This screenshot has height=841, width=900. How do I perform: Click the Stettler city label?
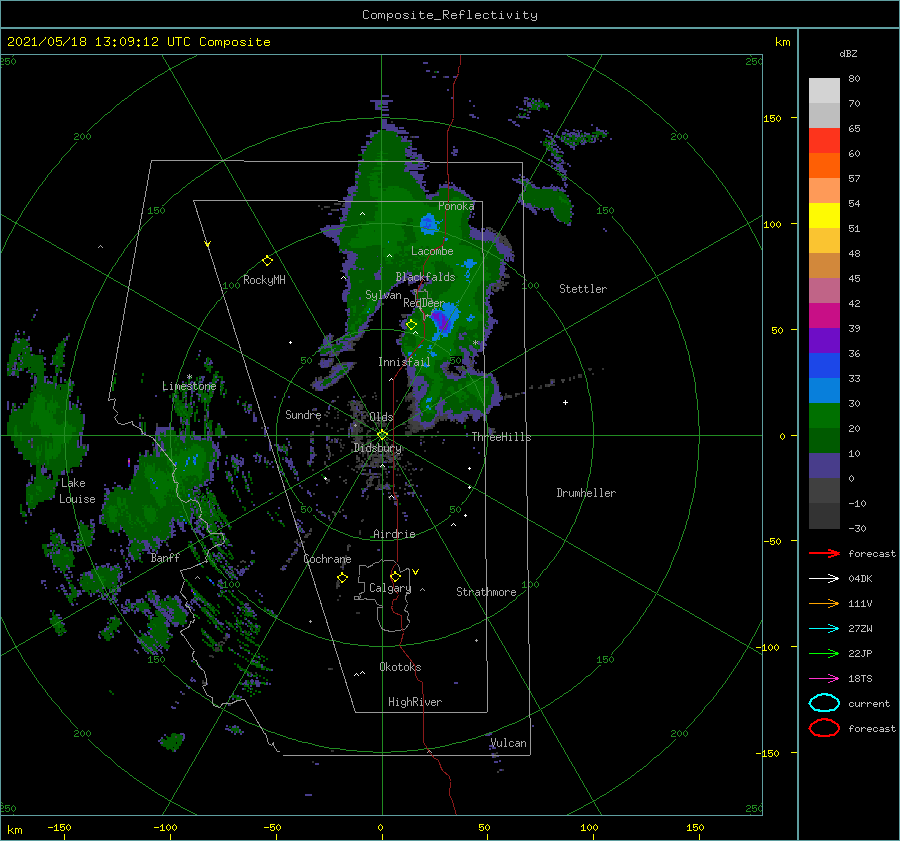point(583,289)
